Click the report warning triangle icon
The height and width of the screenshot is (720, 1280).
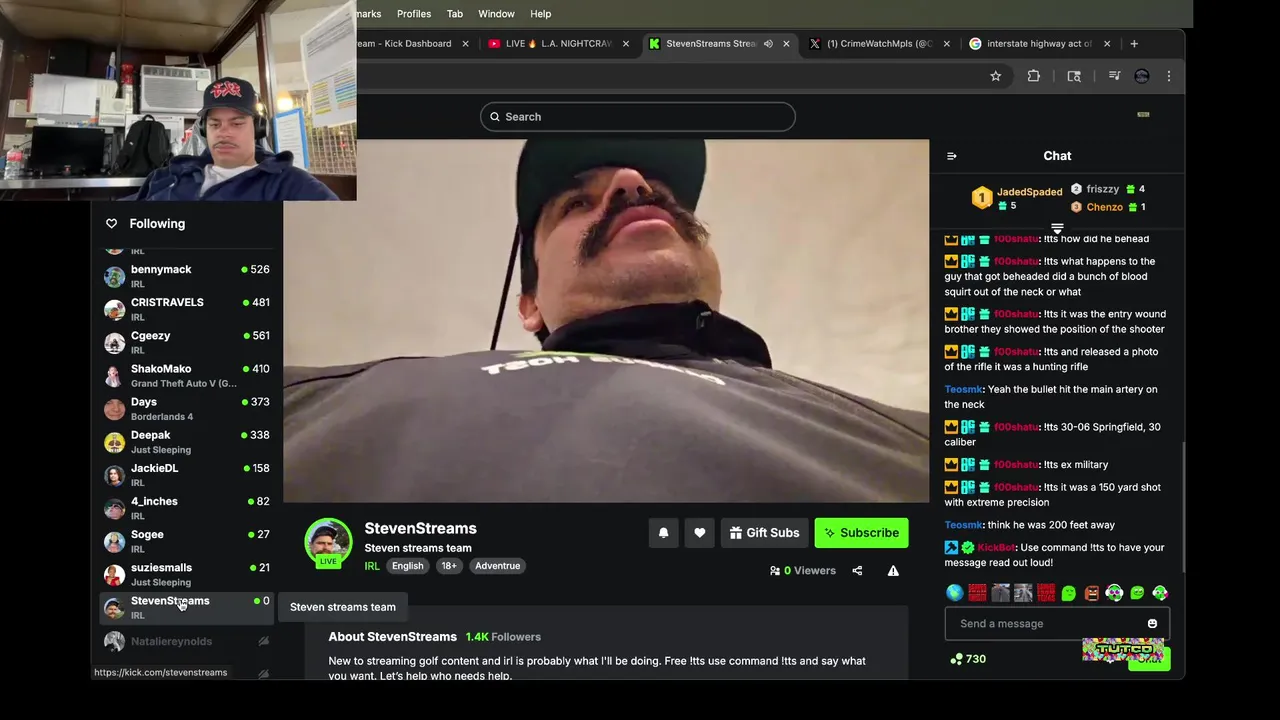coord(893,571)
